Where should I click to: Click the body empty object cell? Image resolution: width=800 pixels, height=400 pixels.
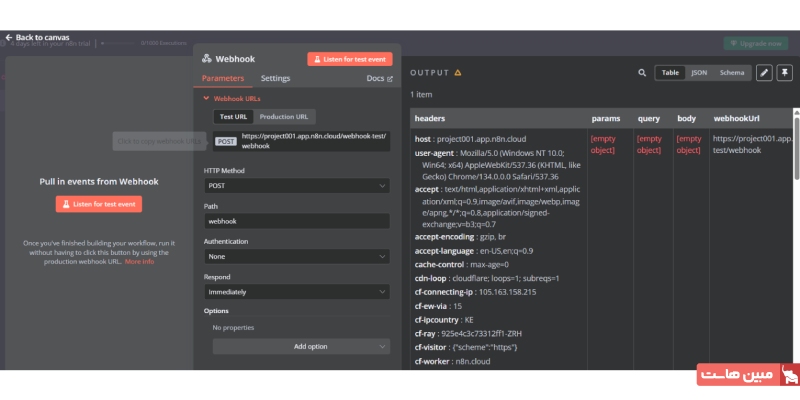click(x=689, y=144)
